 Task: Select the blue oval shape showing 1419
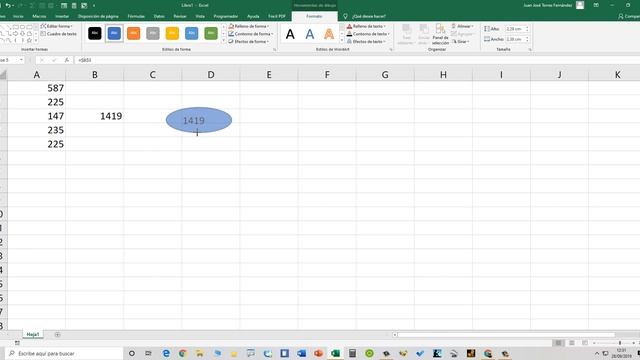[x=199, y=120]
